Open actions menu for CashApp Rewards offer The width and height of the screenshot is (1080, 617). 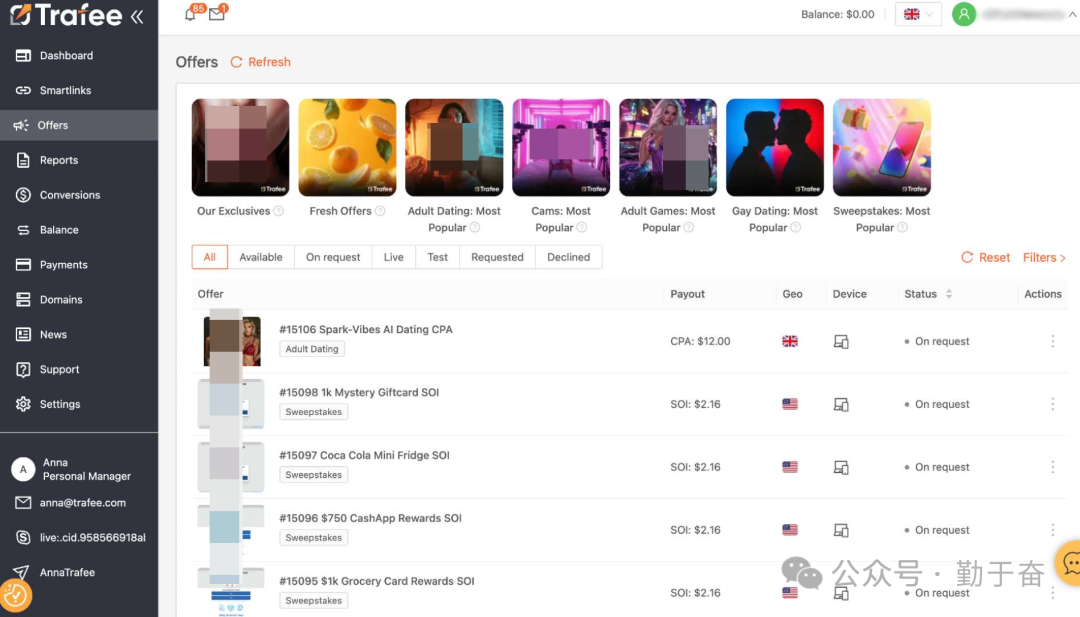click(x=1052, y=530)
